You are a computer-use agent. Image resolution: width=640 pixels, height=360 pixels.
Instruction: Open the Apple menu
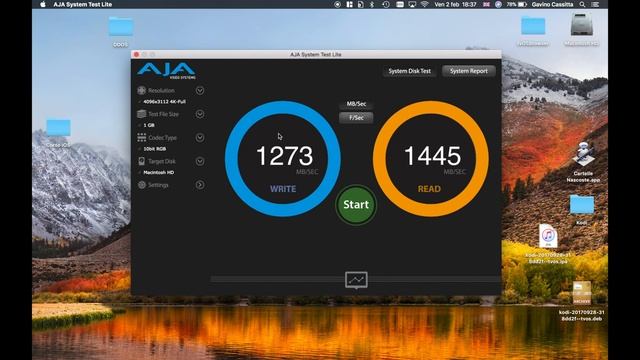tap(43, 4)
